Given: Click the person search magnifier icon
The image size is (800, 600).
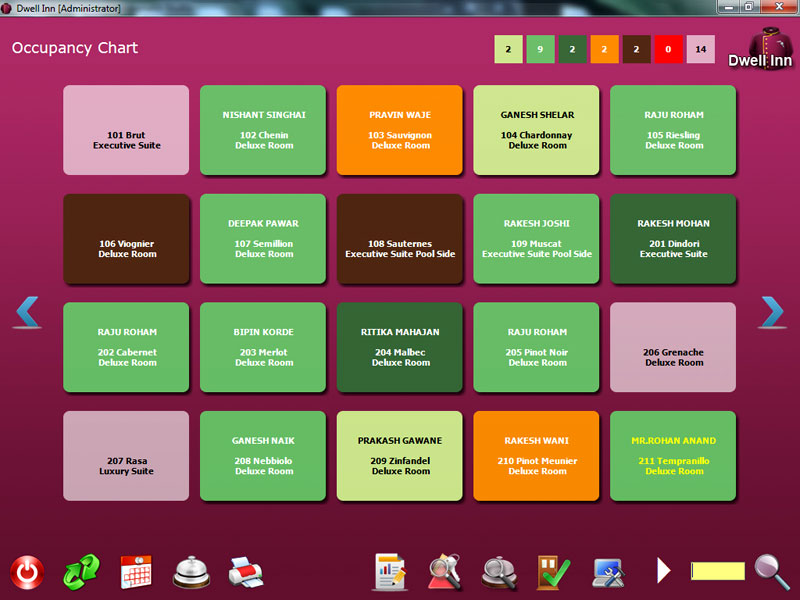Looking at the screenshot, I should (445, 571).
